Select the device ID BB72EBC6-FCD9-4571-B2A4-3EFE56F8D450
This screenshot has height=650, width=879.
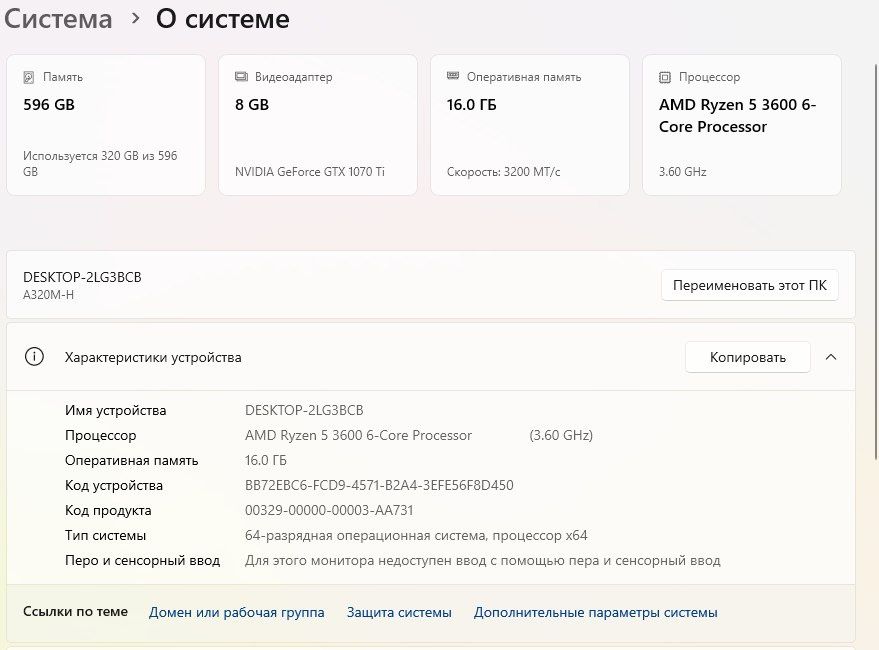pos(379,485)
